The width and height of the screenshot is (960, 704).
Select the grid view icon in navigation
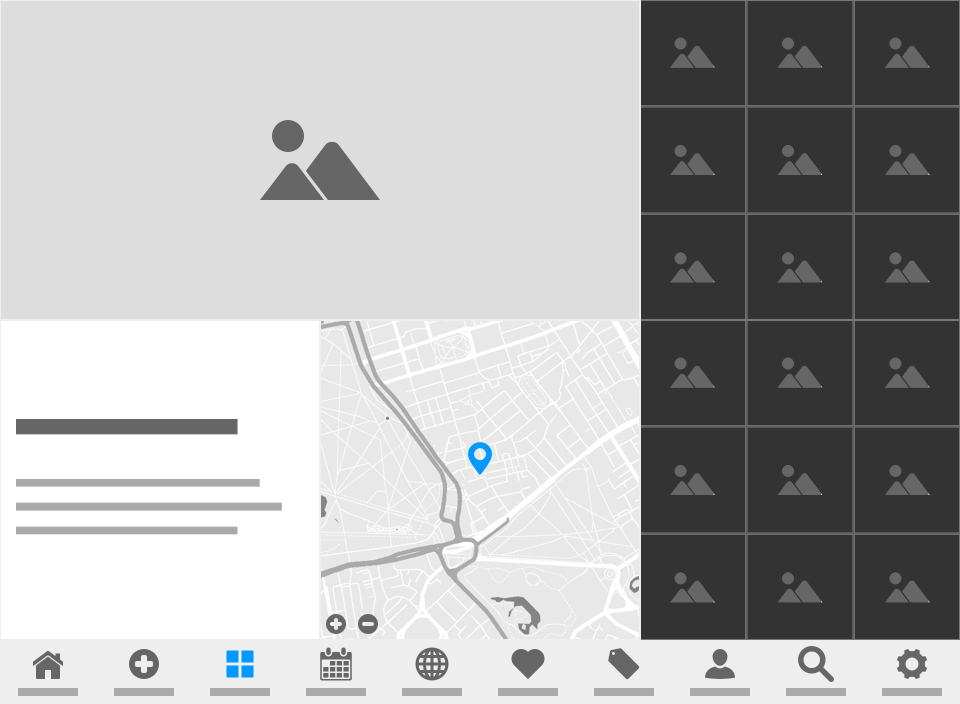pos(239,663)
